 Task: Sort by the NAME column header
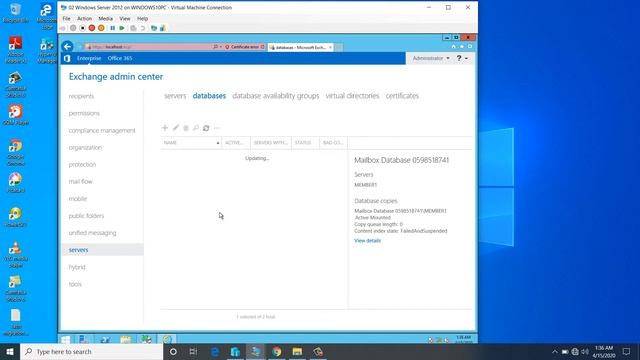pyautogui.click(x=191, y=143)
